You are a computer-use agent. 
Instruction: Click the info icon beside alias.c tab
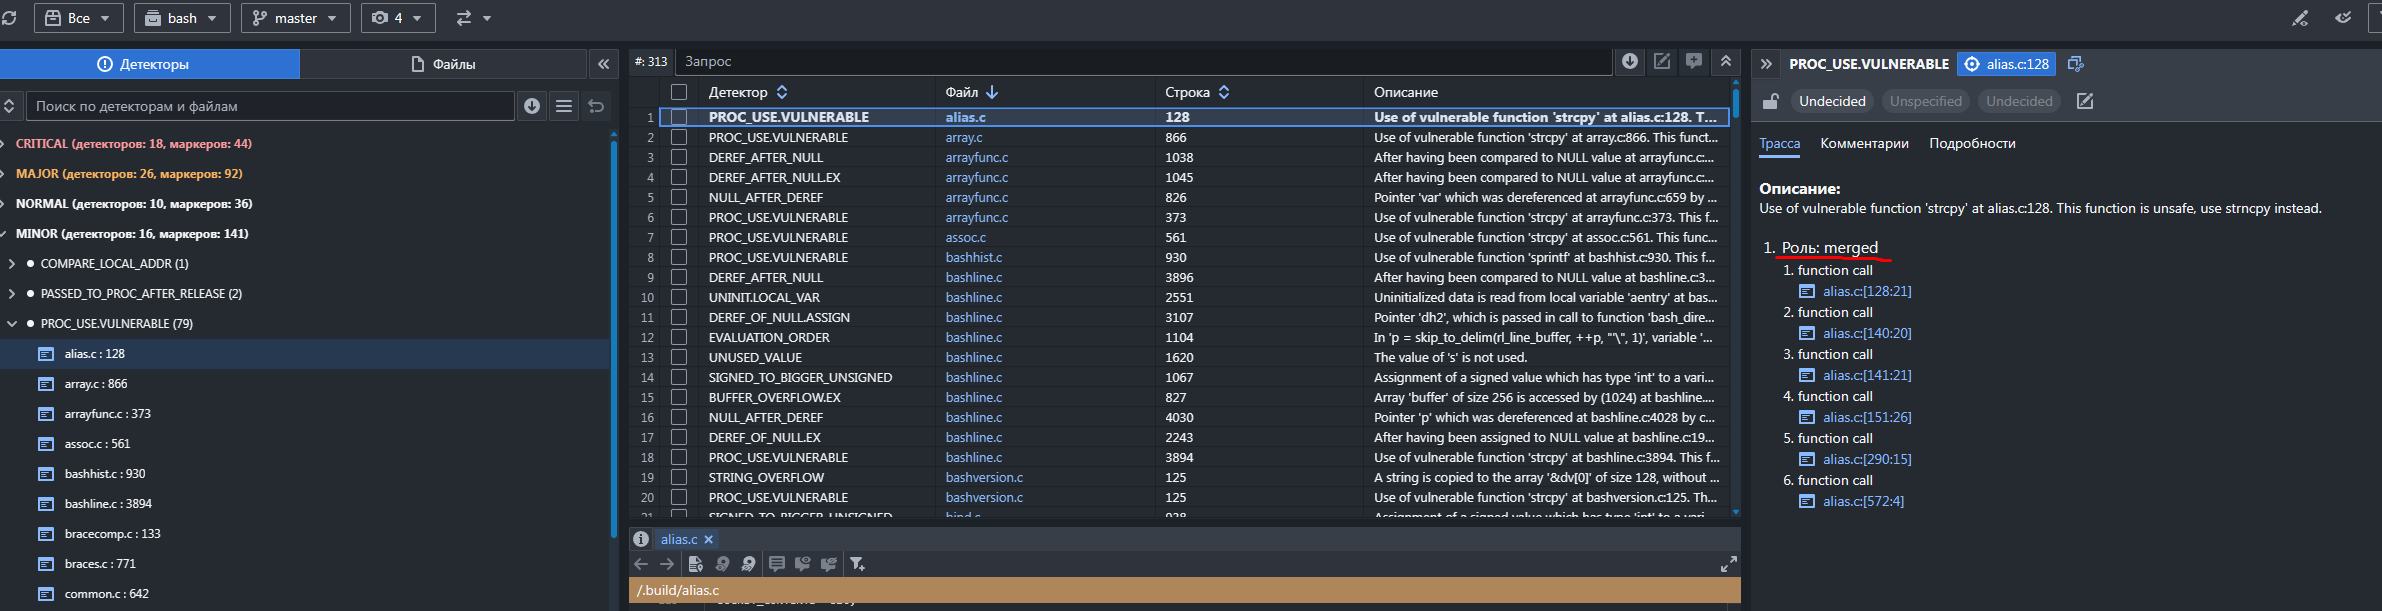641,539
